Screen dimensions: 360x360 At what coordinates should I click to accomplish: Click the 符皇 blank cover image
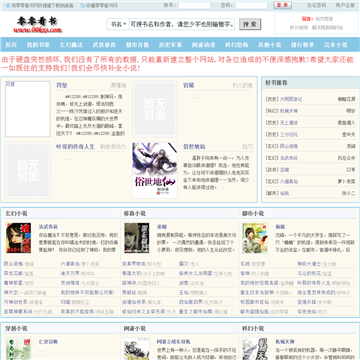click(x=28, y=109)
